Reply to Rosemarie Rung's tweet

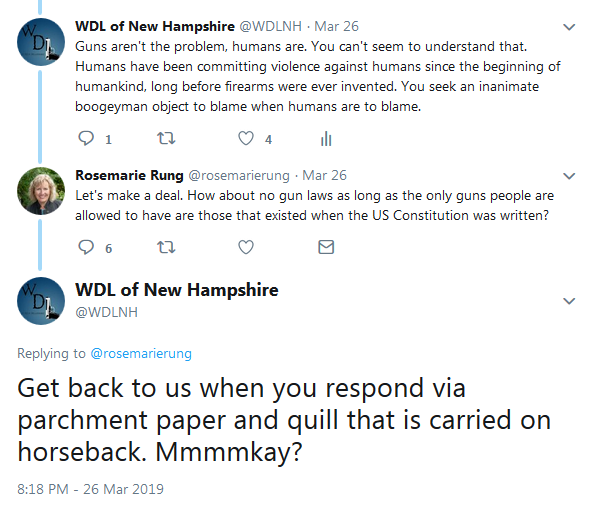86,247
